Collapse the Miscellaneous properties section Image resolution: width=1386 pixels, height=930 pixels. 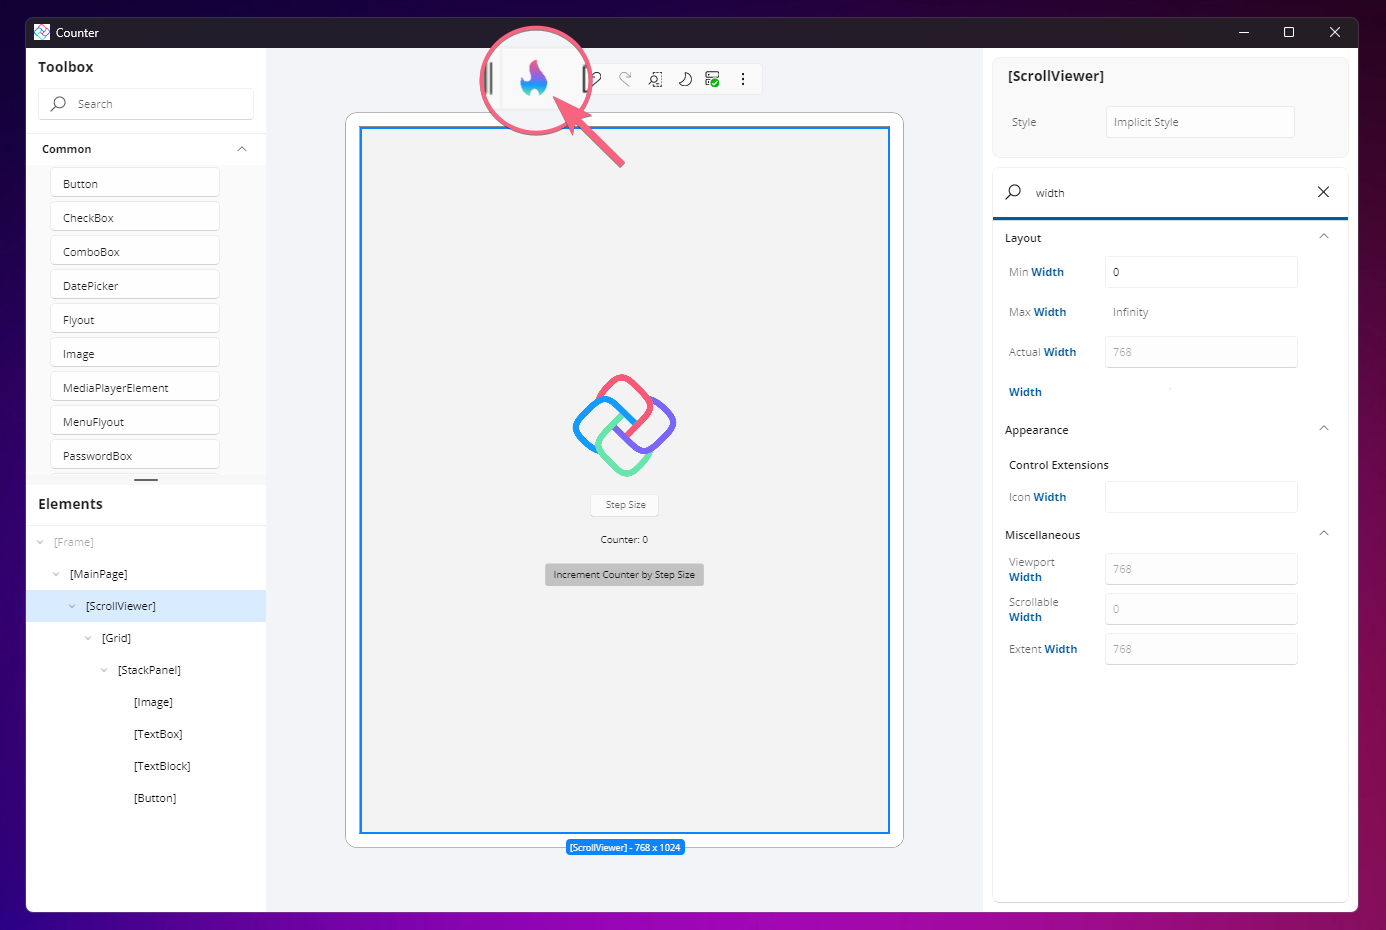tap(1323, 534)
